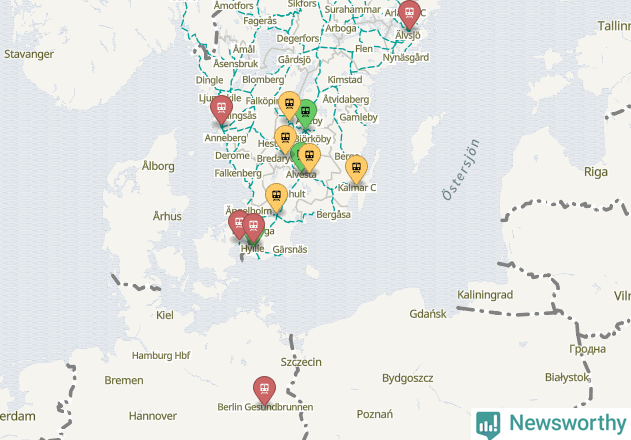
Task: Select the yellow train marker near Bredaryd
Action: (286, 140)
